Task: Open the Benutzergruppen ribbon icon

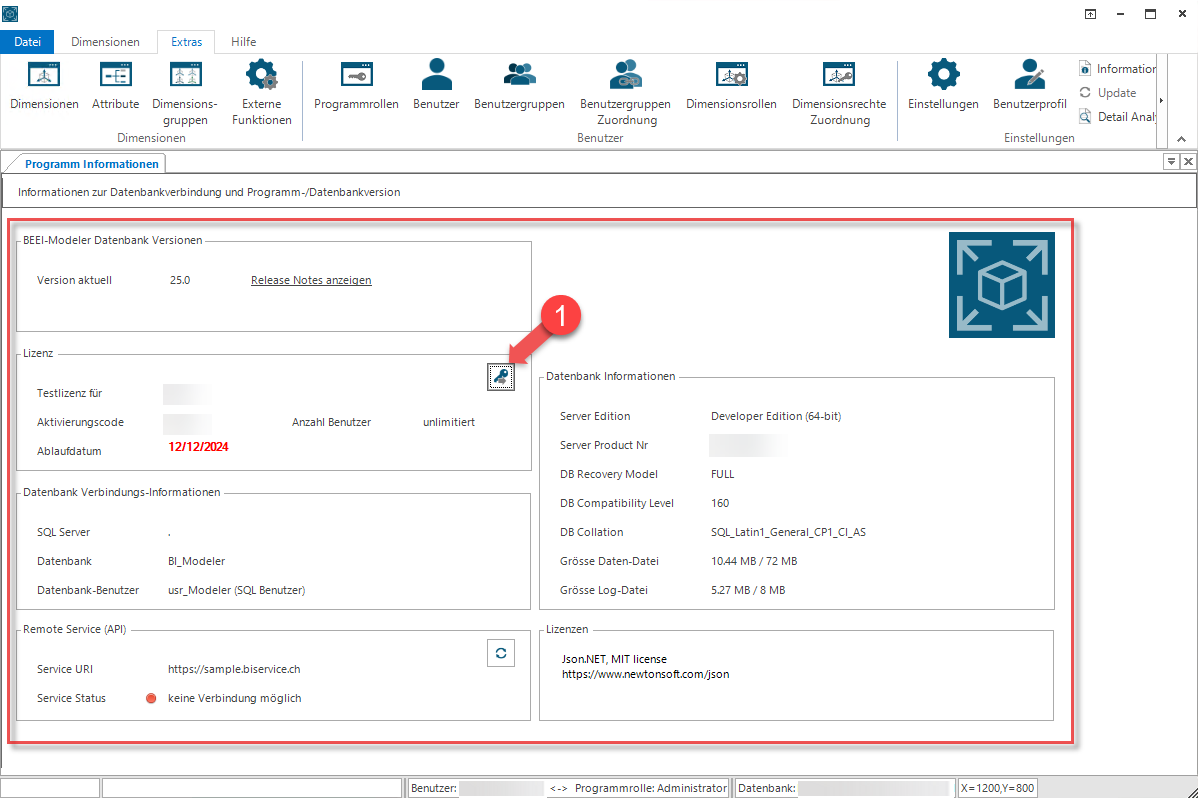Action: 520,85
